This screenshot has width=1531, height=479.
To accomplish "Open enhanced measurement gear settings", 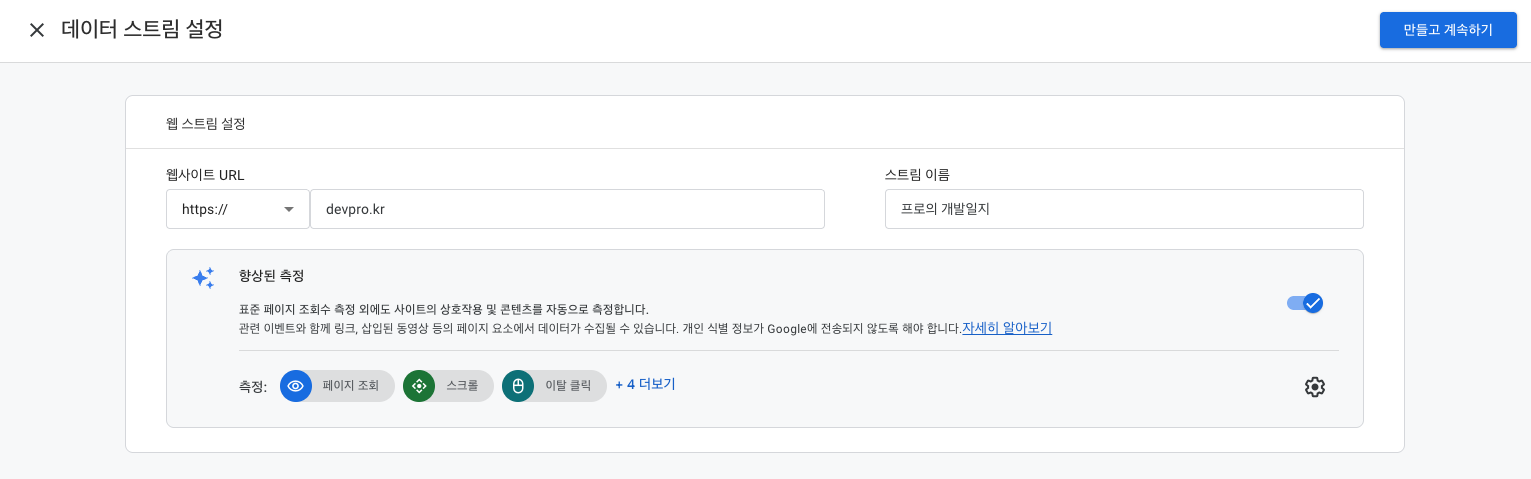I will [x=1314, y=387].
